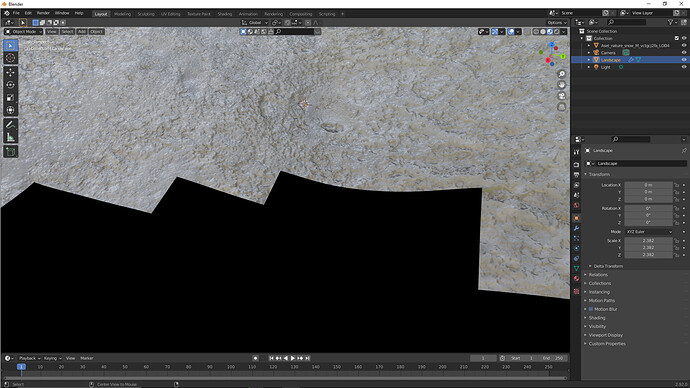Screen dimensions: 690x388
Task: Open the timeline Playback menu
Action: point(29,358)
